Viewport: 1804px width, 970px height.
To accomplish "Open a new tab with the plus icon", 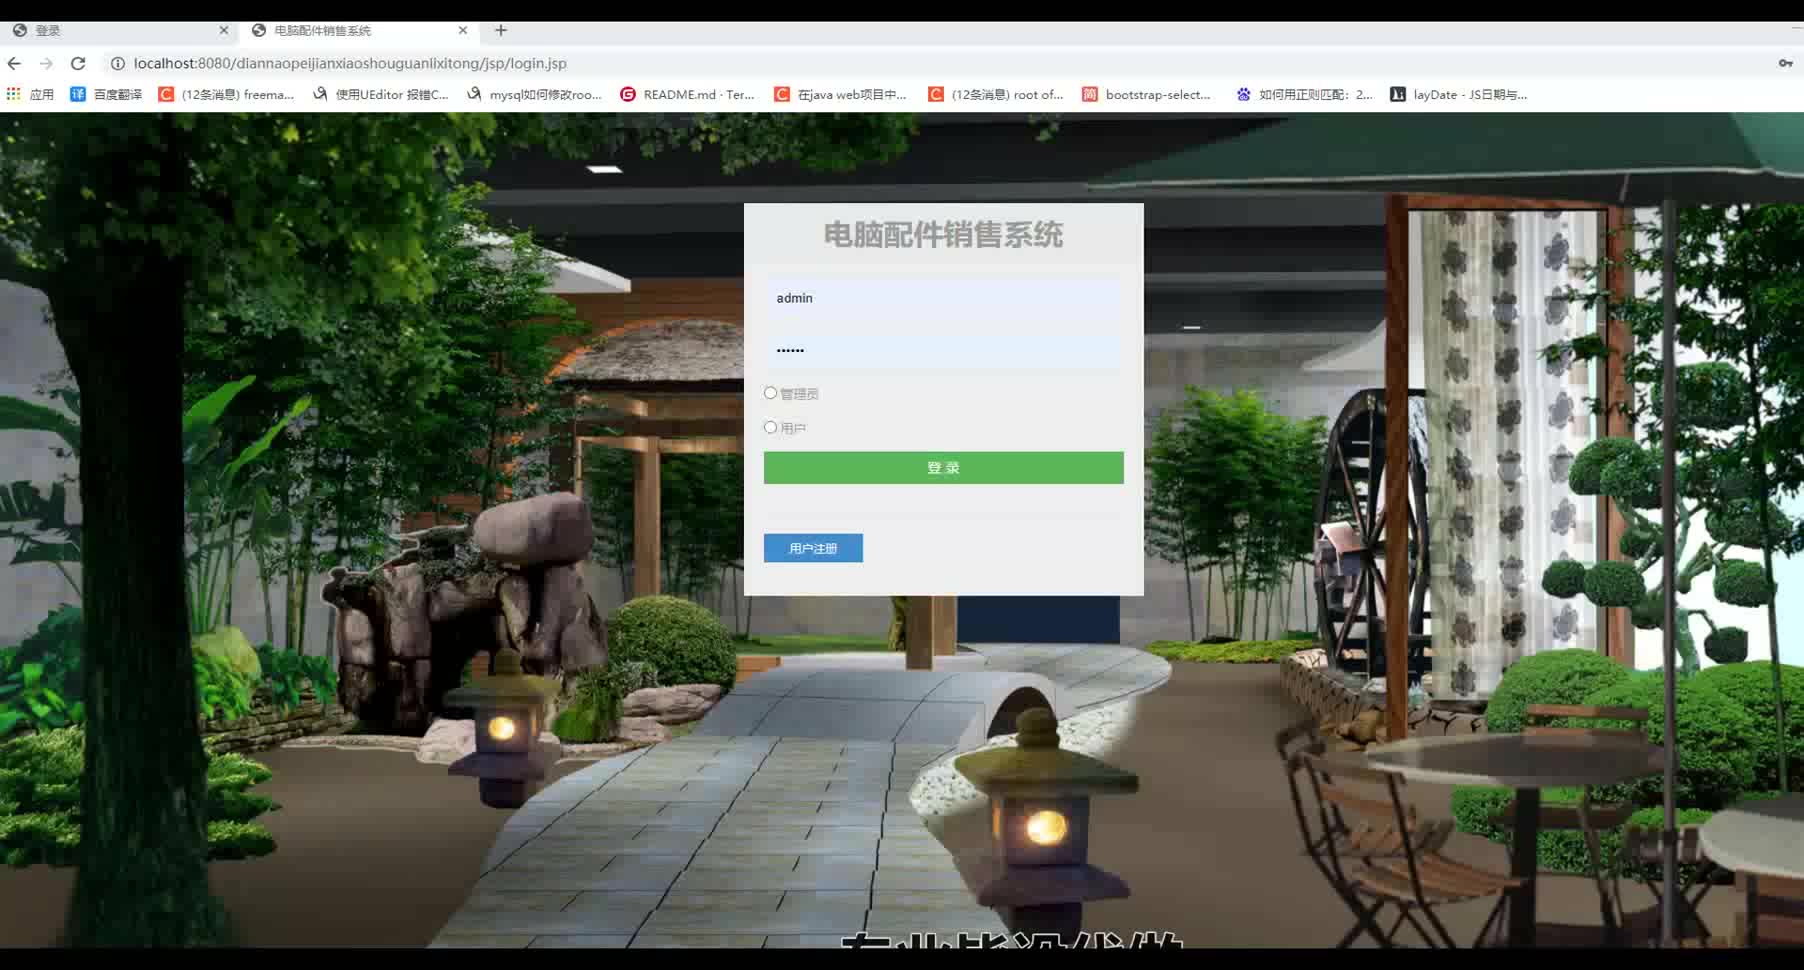I will pos(501,30).
